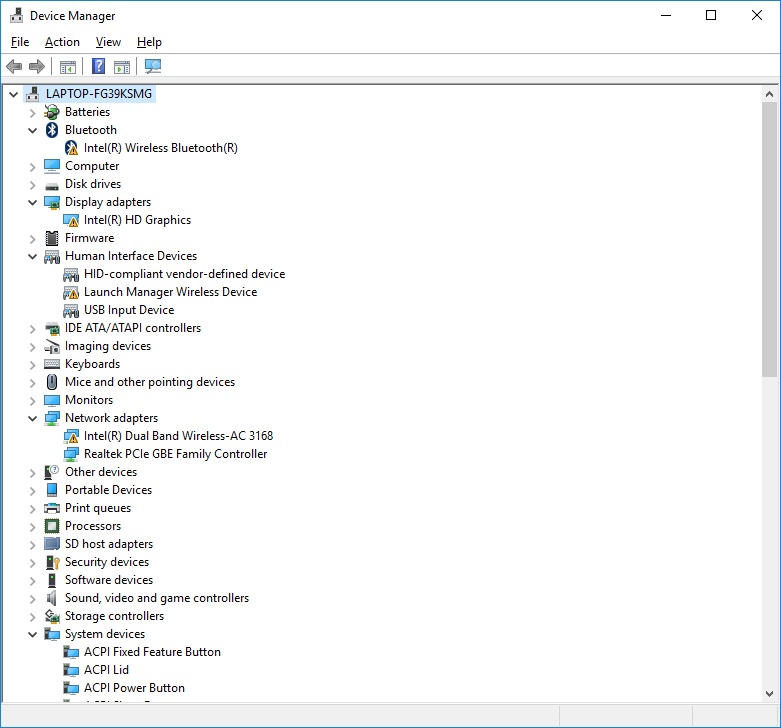The width and height of the screenshot is (781, 728).
Task: Expand the Software devices category
Action: [x=32, y=581]
